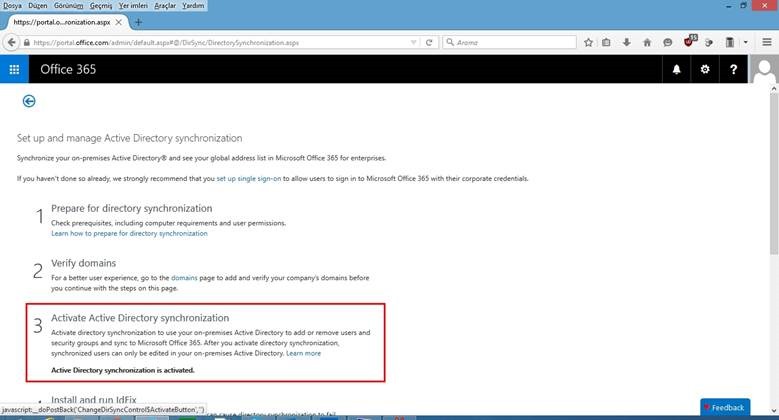Open the Office 365 app launcher grid
Viewport: 779px width, 420px height.
click(x=14, y=69)
